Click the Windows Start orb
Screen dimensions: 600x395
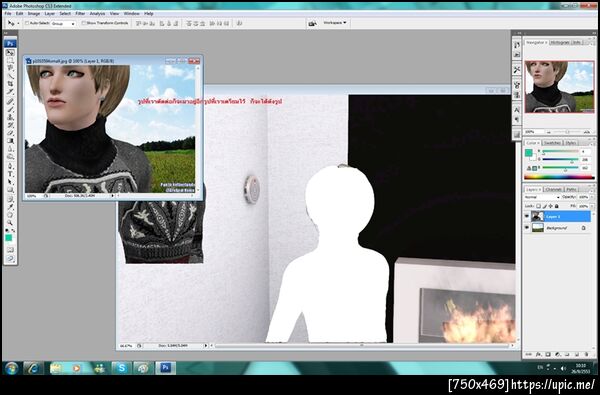click(11, 368)
